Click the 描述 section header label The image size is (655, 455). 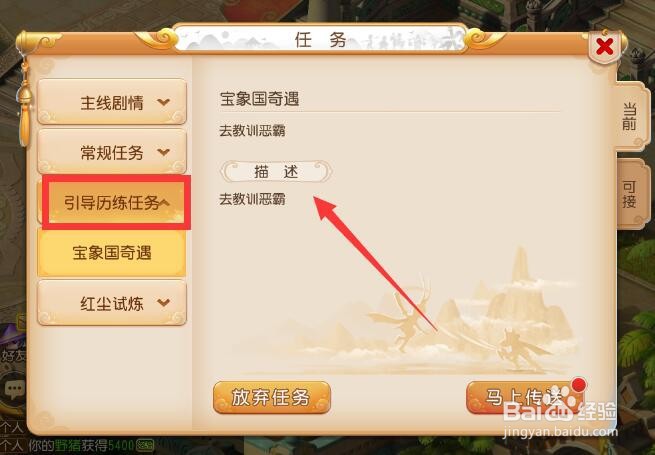pyautogui.click(x=276, y=172)
